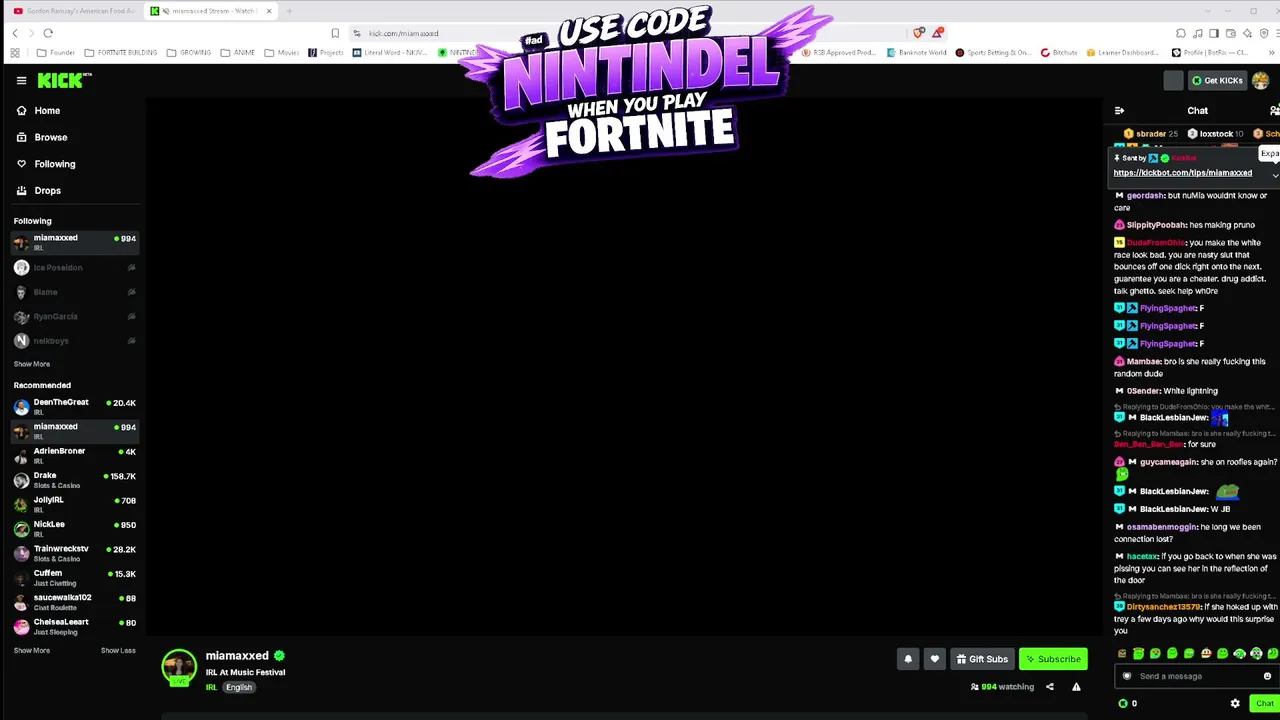Click the English language tag

click(x=239, y=688)
